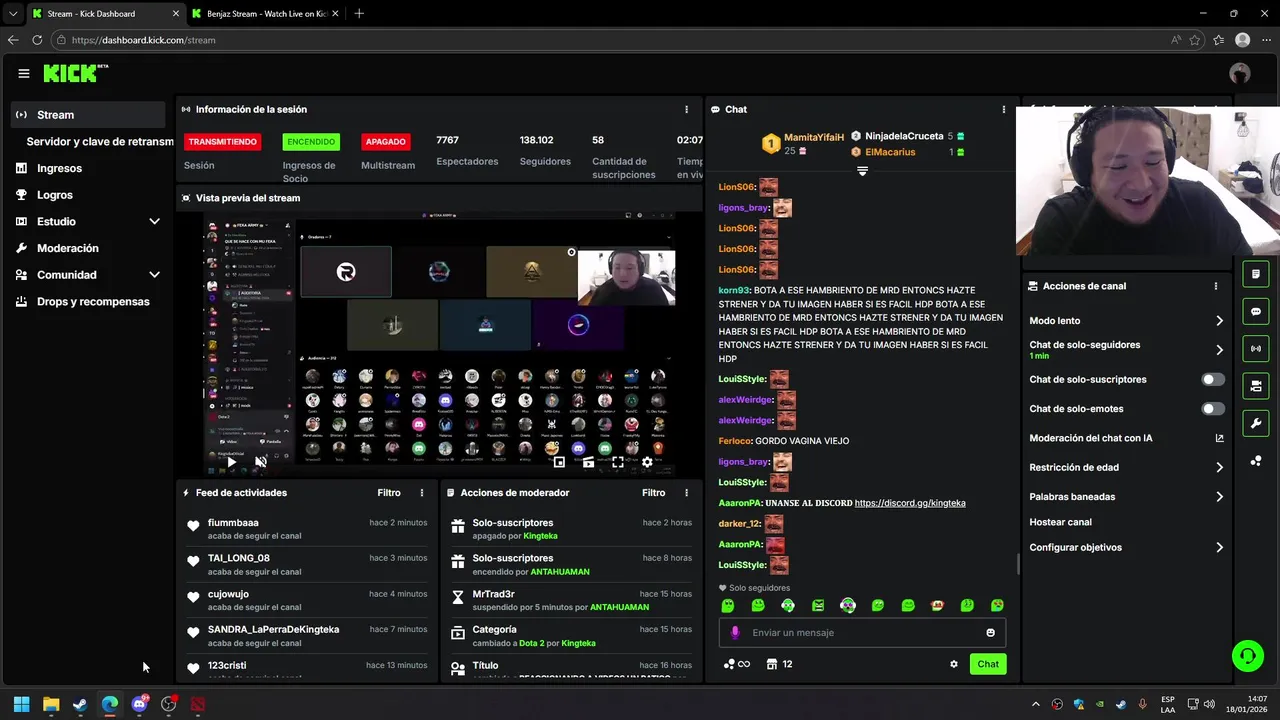The image size is (1280, 720).
Task: Open Discord from the taskbar
Action: click(x=139, y=704)
